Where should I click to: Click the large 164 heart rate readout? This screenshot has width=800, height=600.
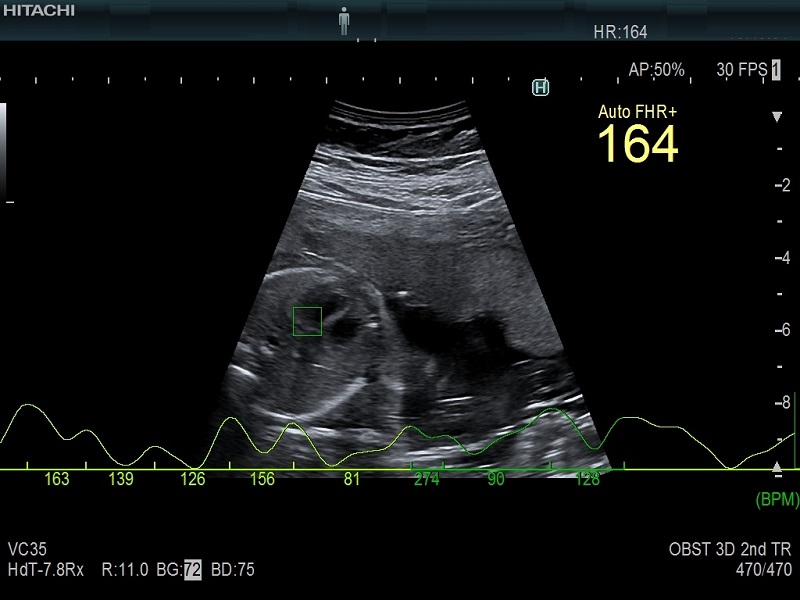point(638,144)
